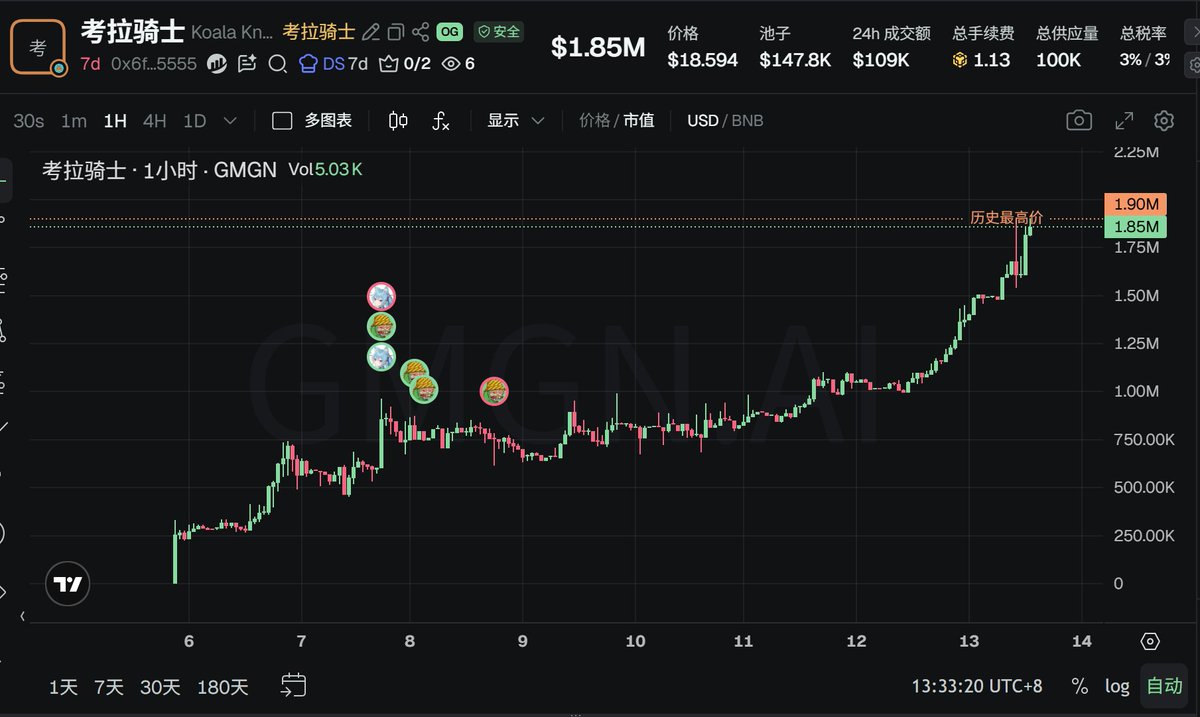Switch to the 4H timeframe
The height and width of the screenshot is (717, 1200).
[154, 121]
